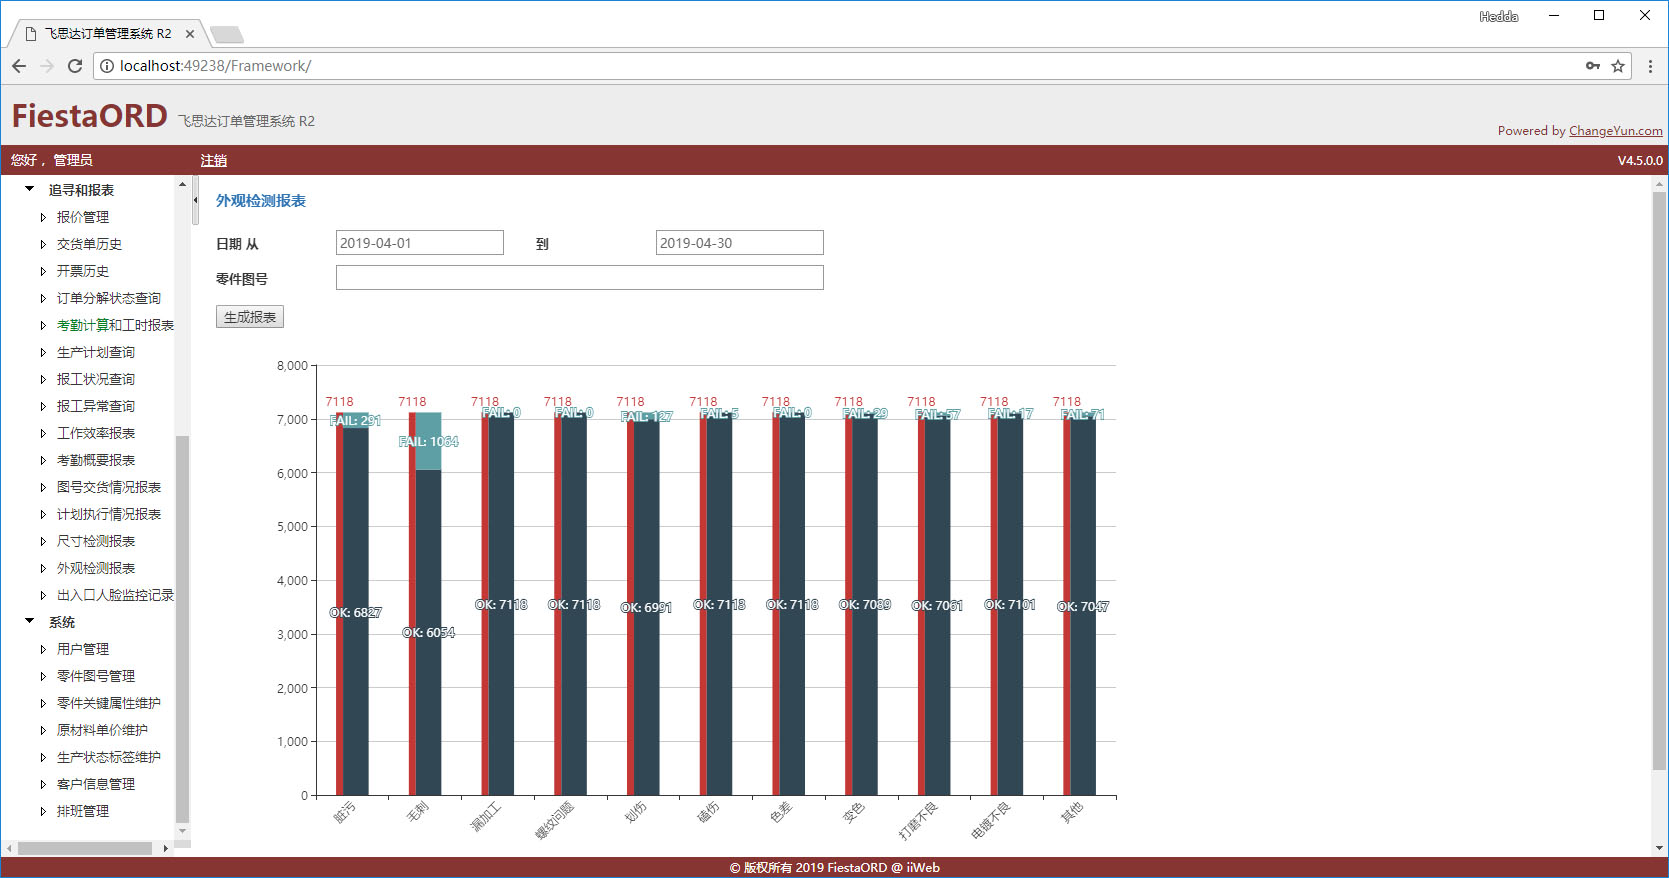Open 生产状态标签维护 menu item
Image resolution: width=1669 pixels, height=878 pixels.
109,757
